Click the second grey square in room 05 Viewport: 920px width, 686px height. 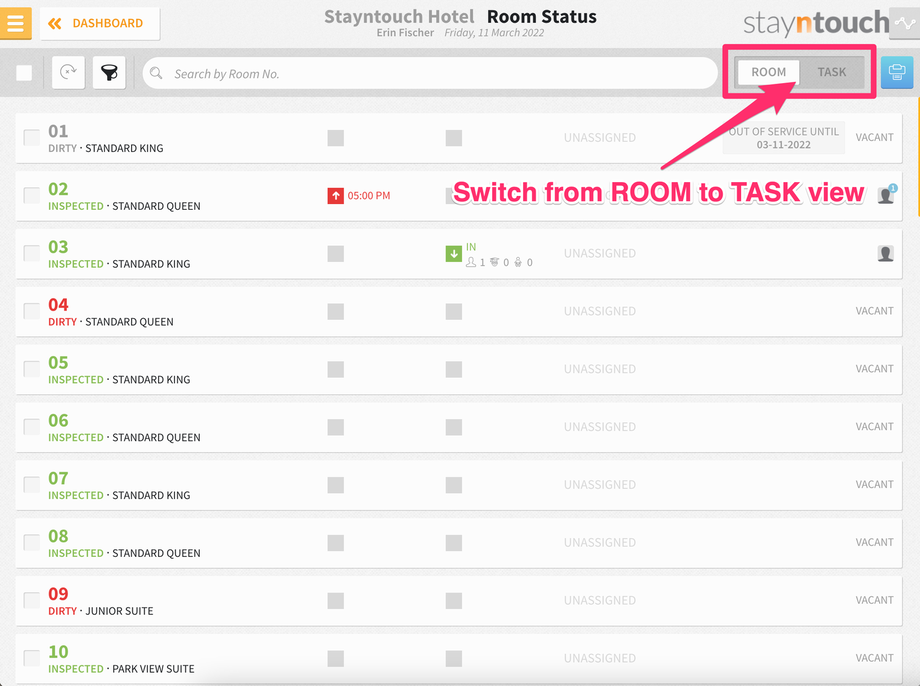454,369
